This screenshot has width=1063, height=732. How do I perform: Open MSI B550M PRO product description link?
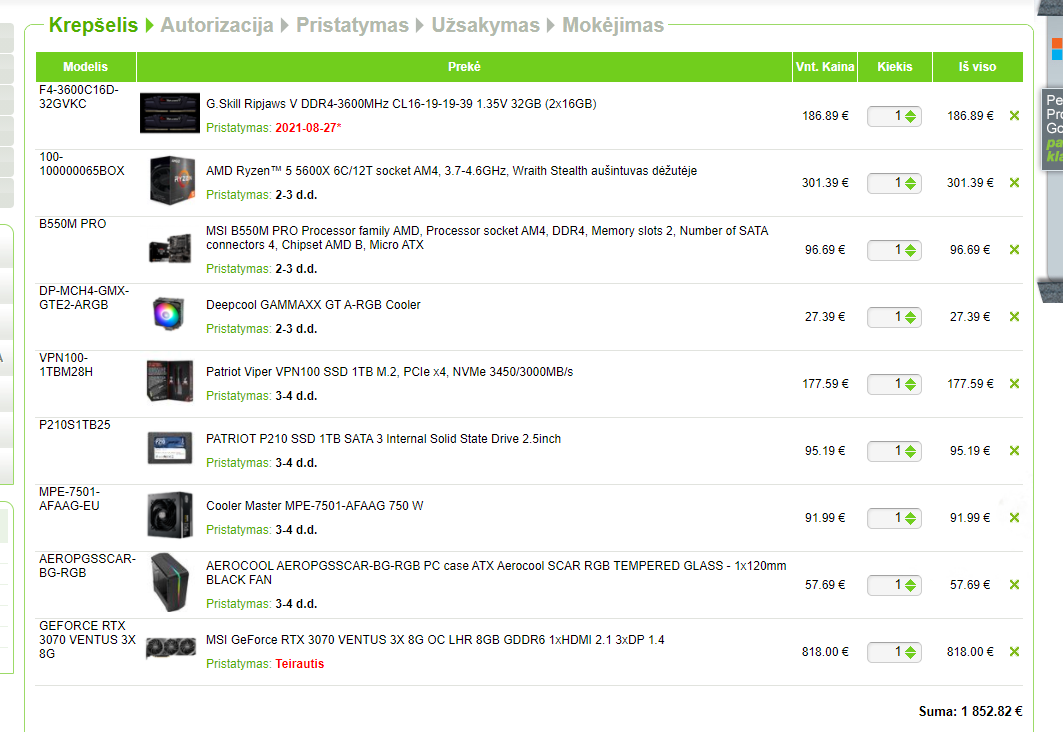tap(487, 238)
